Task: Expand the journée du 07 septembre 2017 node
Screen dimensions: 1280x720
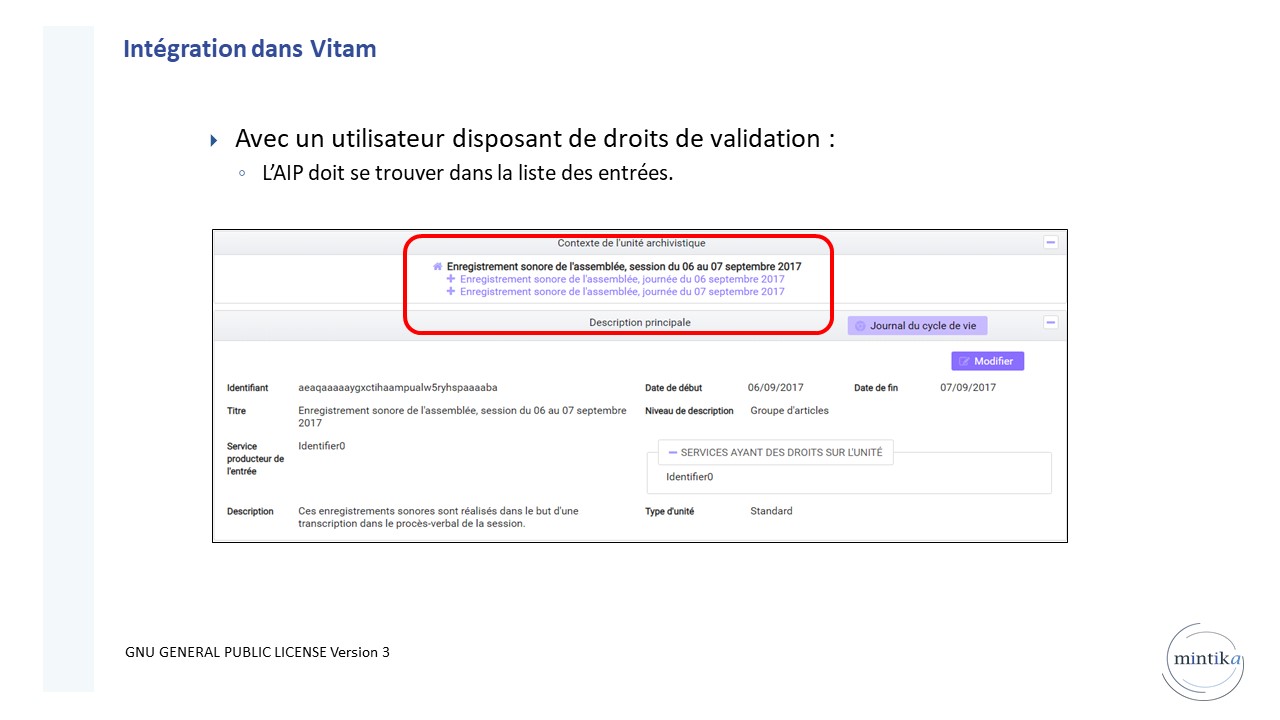Action: 450,292
